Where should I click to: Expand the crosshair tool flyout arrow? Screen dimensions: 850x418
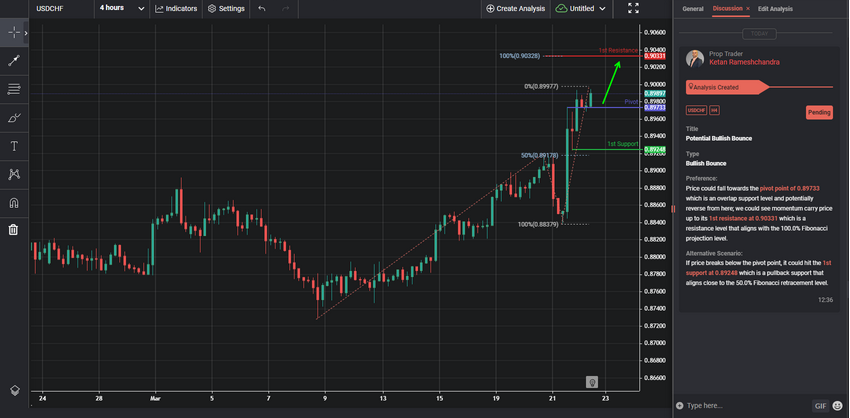(26, 33)
